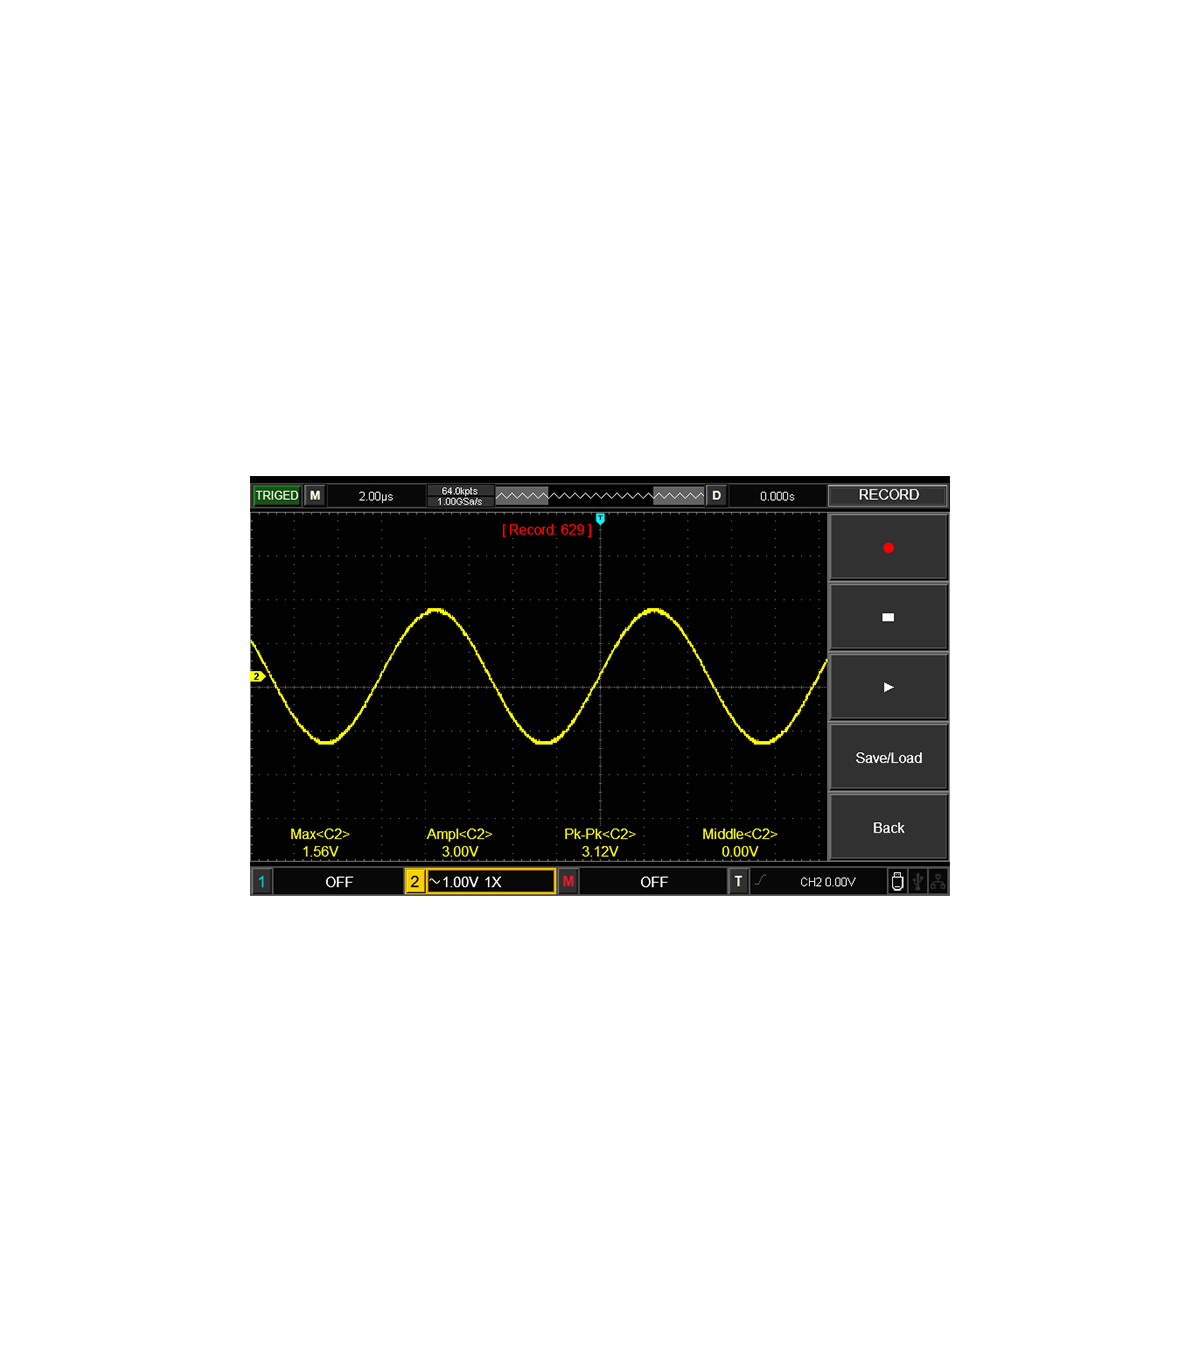
Task: Click the cyan trigger position marker
Action: [x=600, y=519]
